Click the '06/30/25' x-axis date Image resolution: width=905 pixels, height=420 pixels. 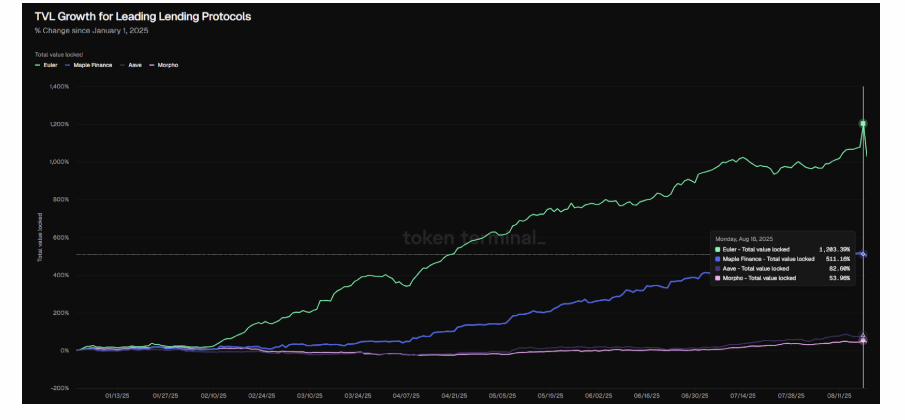point(693,396)
